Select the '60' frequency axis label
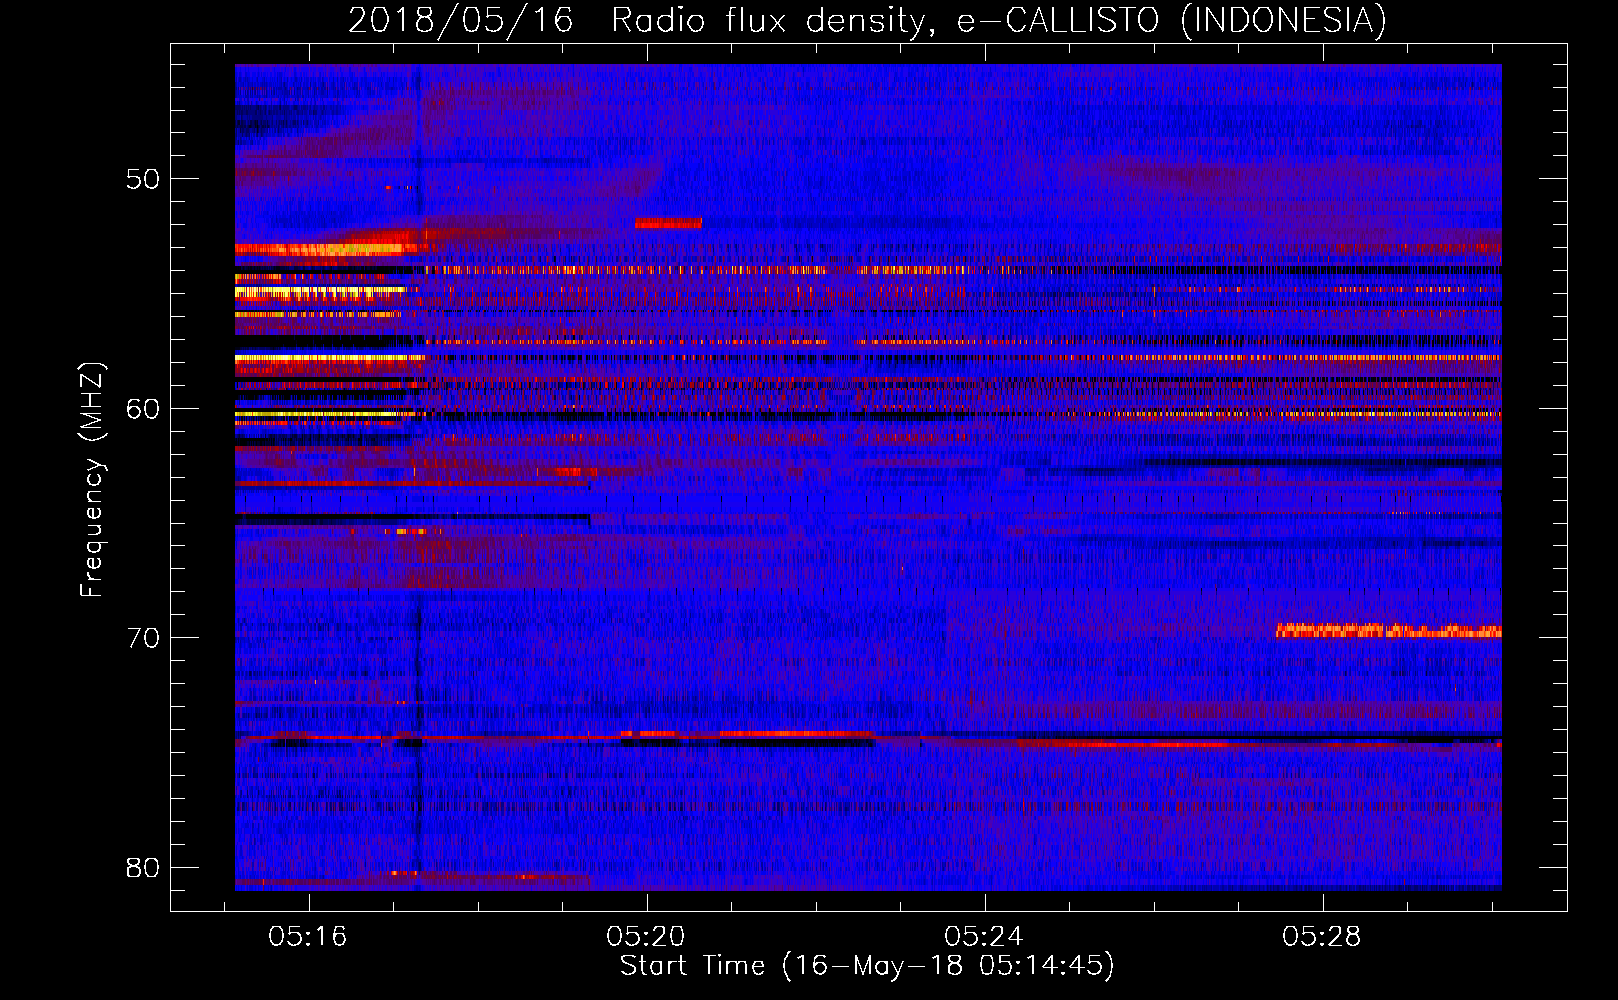This screenshot has height=1000, width=1618. 143,409
